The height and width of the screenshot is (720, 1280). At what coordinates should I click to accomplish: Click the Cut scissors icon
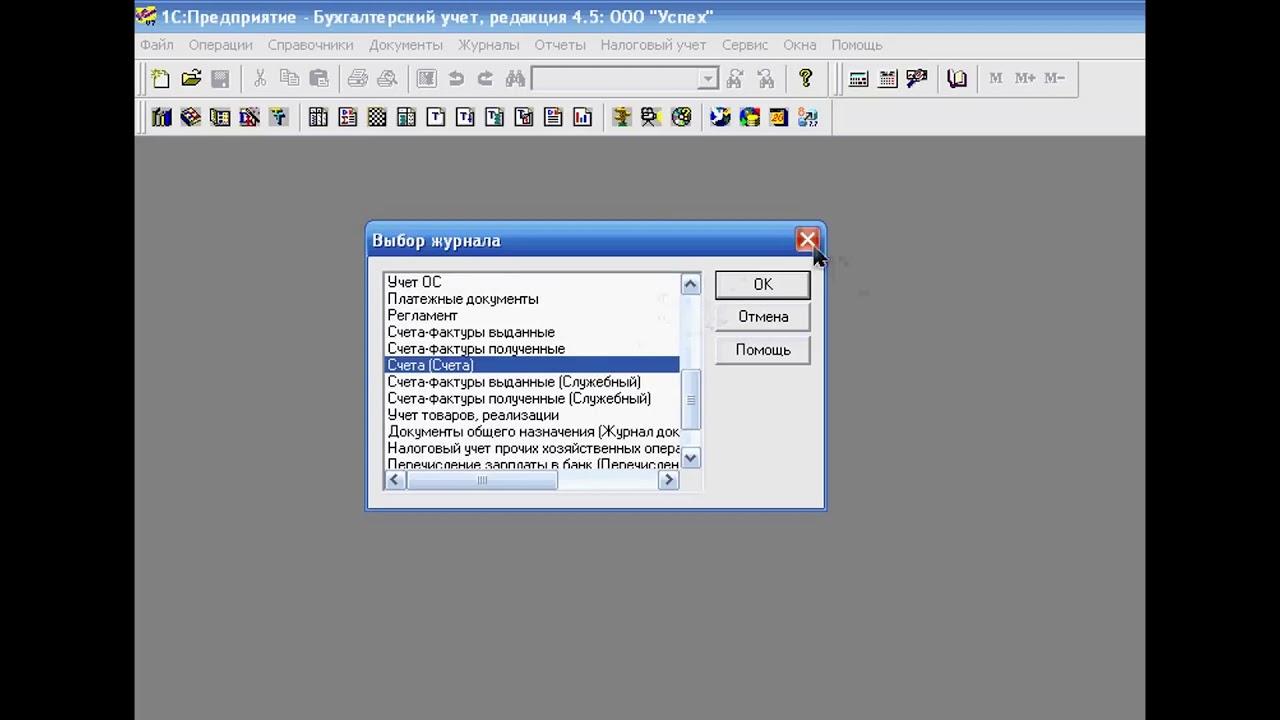[260, 78]
